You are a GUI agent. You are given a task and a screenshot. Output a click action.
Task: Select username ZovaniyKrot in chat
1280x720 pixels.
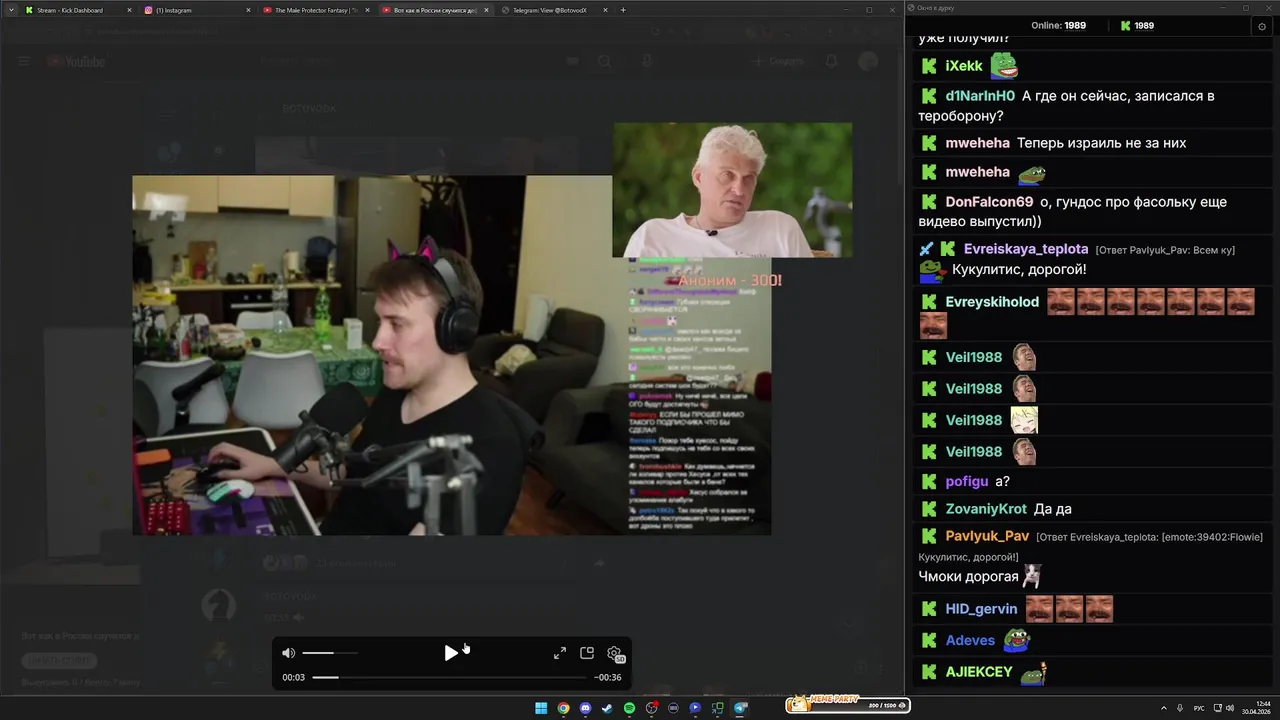[x=986, y=509]
